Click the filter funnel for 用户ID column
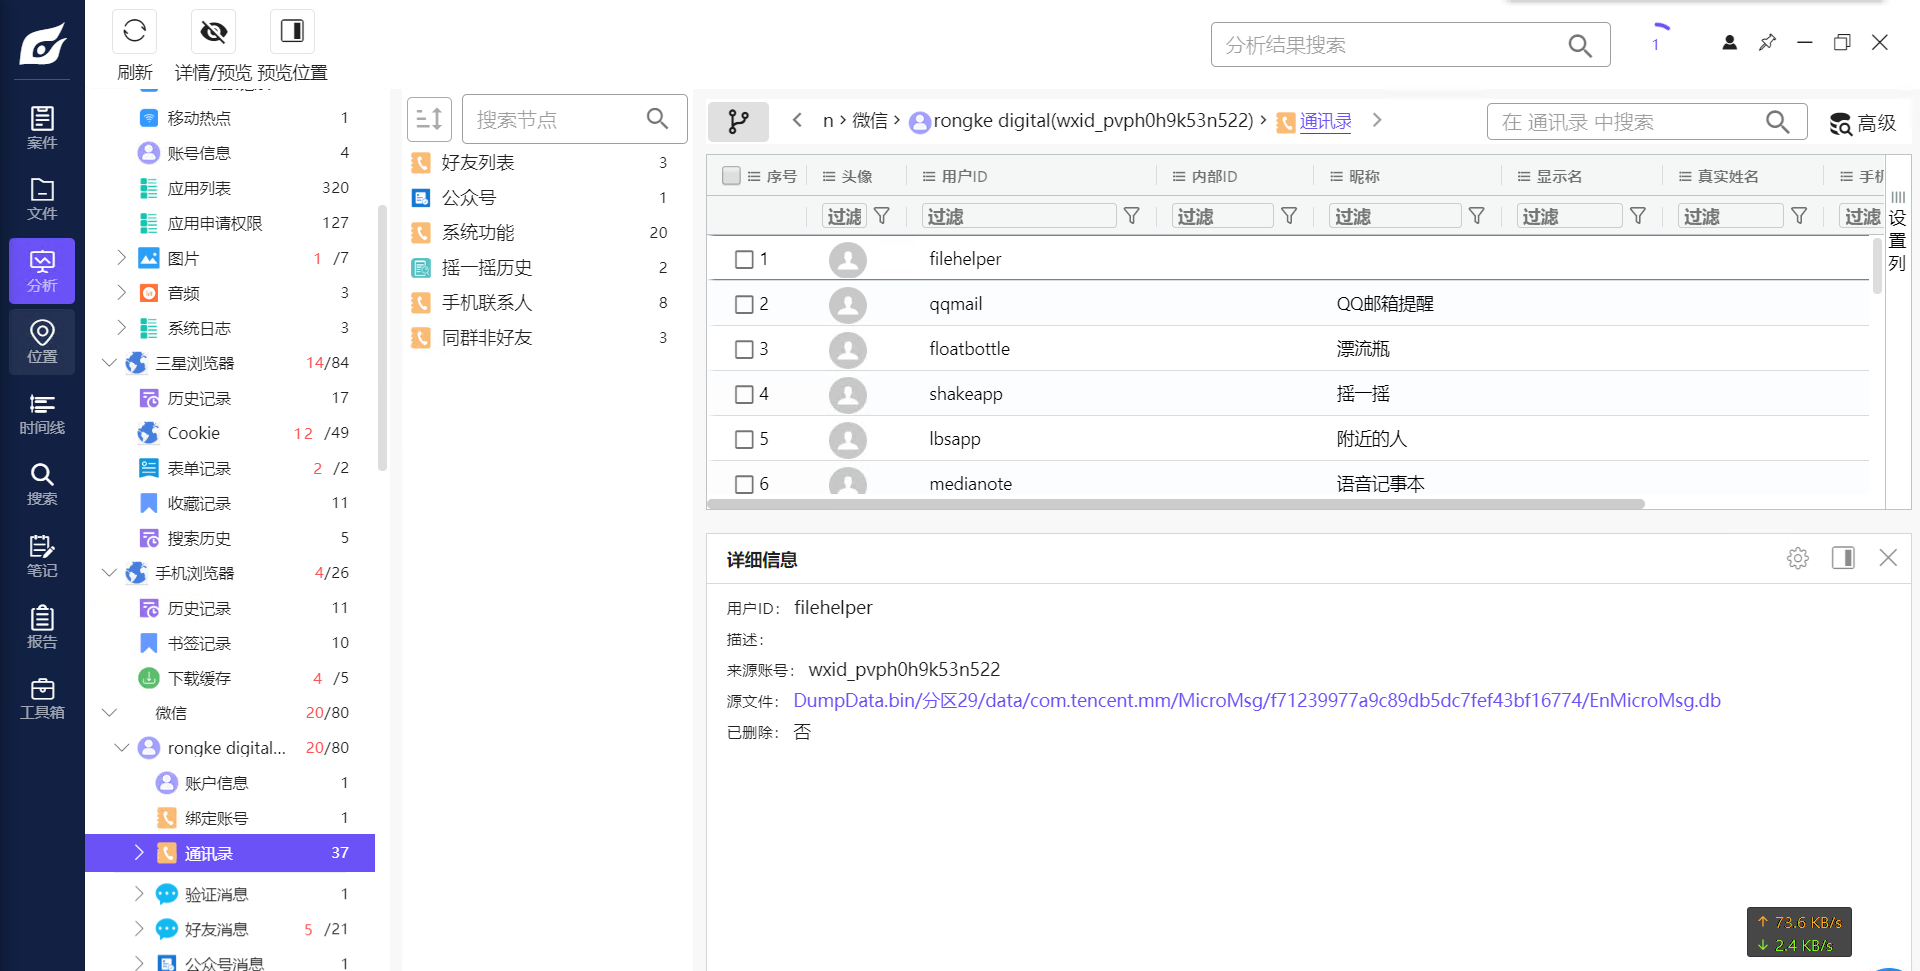This screenshot has width=1920, height=971. pos(1132,216)
